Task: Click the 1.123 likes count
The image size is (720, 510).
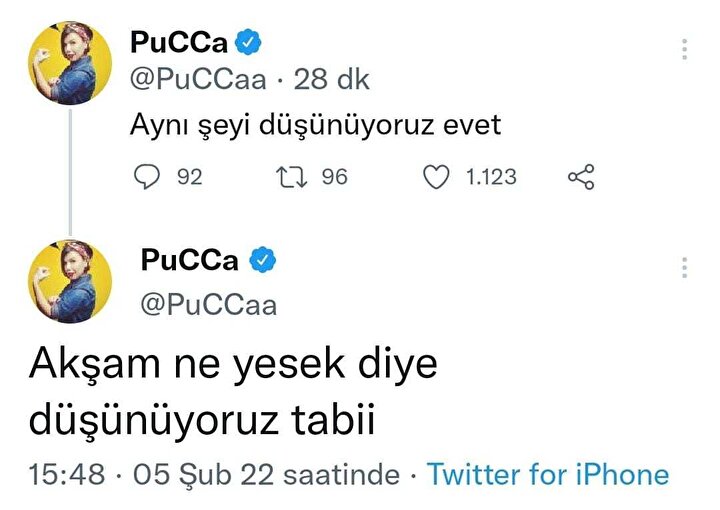Action: click(491, 177)
